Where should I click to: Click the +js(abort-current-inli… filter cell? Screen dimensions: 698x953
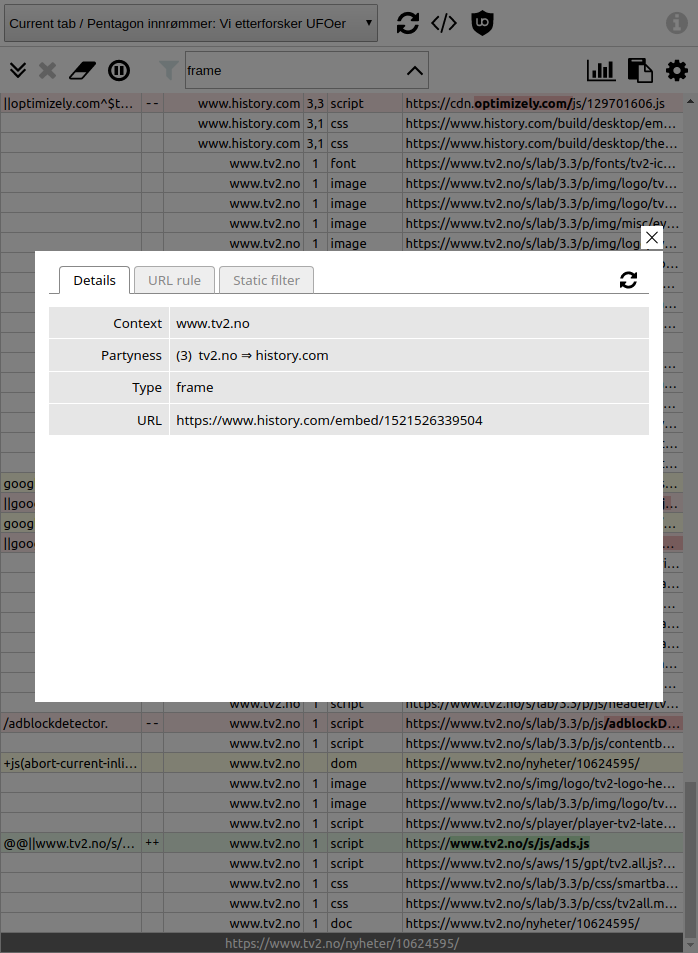click(71, 763)
